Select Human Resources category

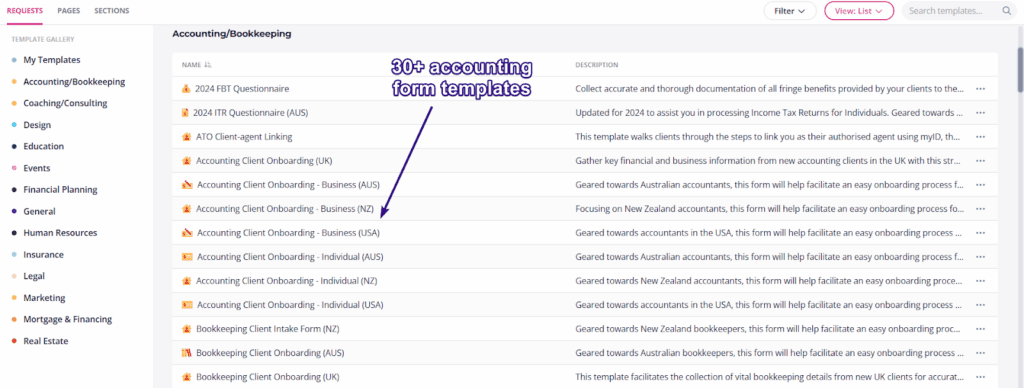coord(60,233)
